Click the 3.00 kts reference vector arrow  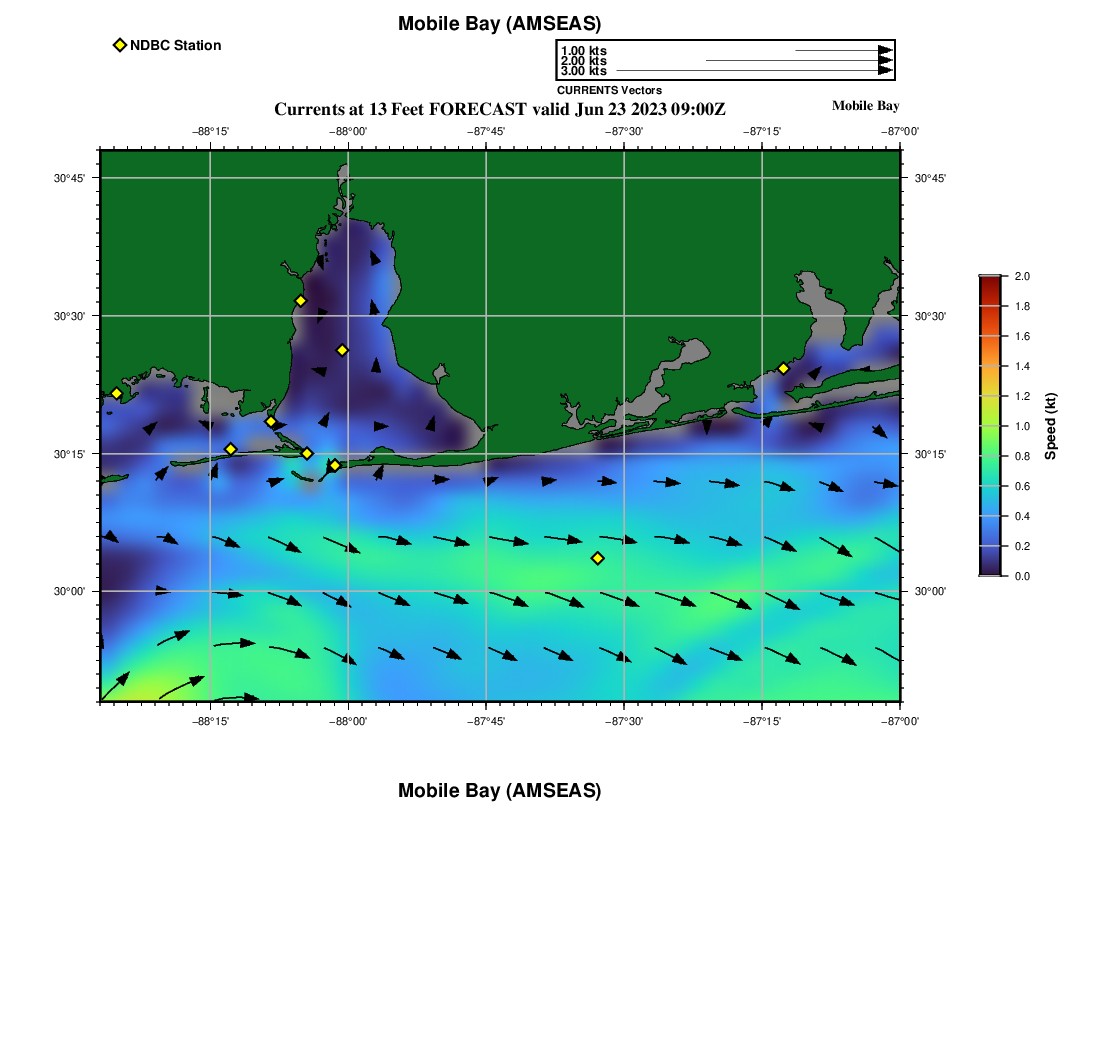[752, 71]
